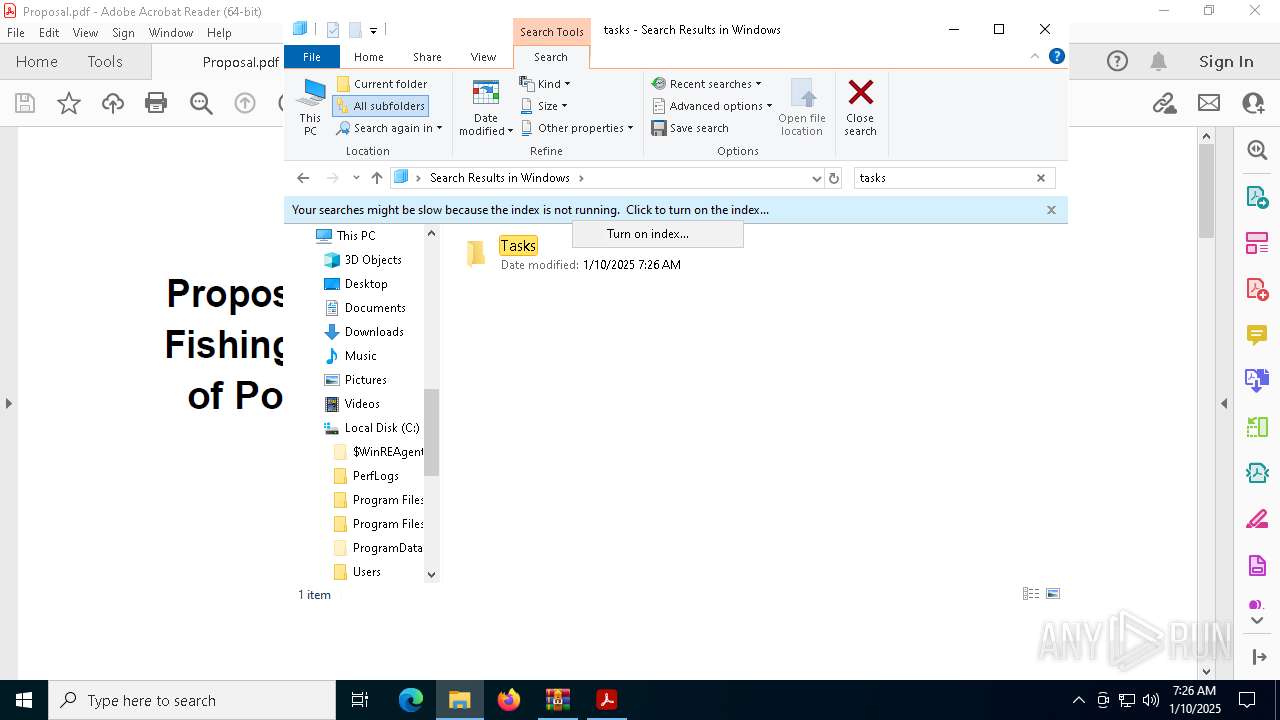
Task: Upload file using Acrobat cloud icon
Action: click(113, 103)
